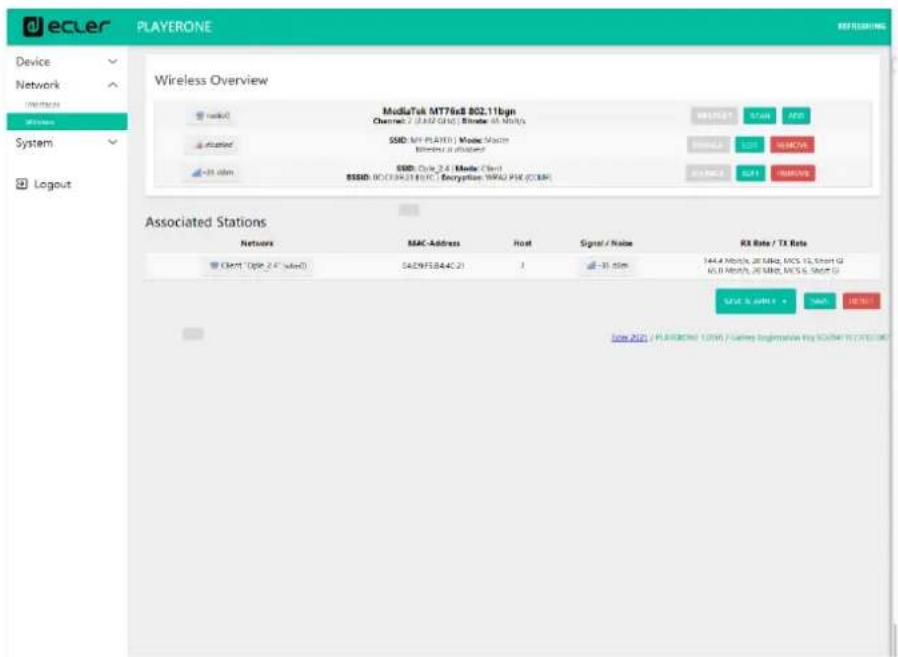Click the Add button for radio0
The width and height of the screenshot is (898, 657).
pyautogui.click(x=796, y=116)
